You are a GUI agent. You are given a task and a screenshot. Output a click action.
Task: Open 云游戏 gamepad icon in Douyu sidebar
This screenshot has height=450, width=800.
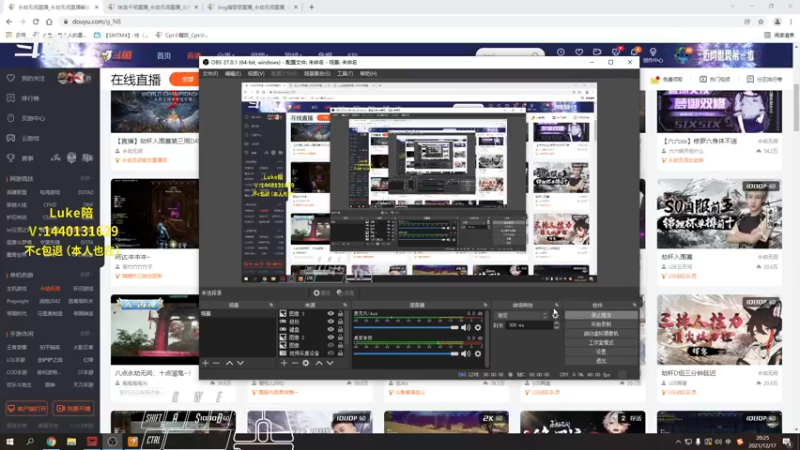point(11,138)
